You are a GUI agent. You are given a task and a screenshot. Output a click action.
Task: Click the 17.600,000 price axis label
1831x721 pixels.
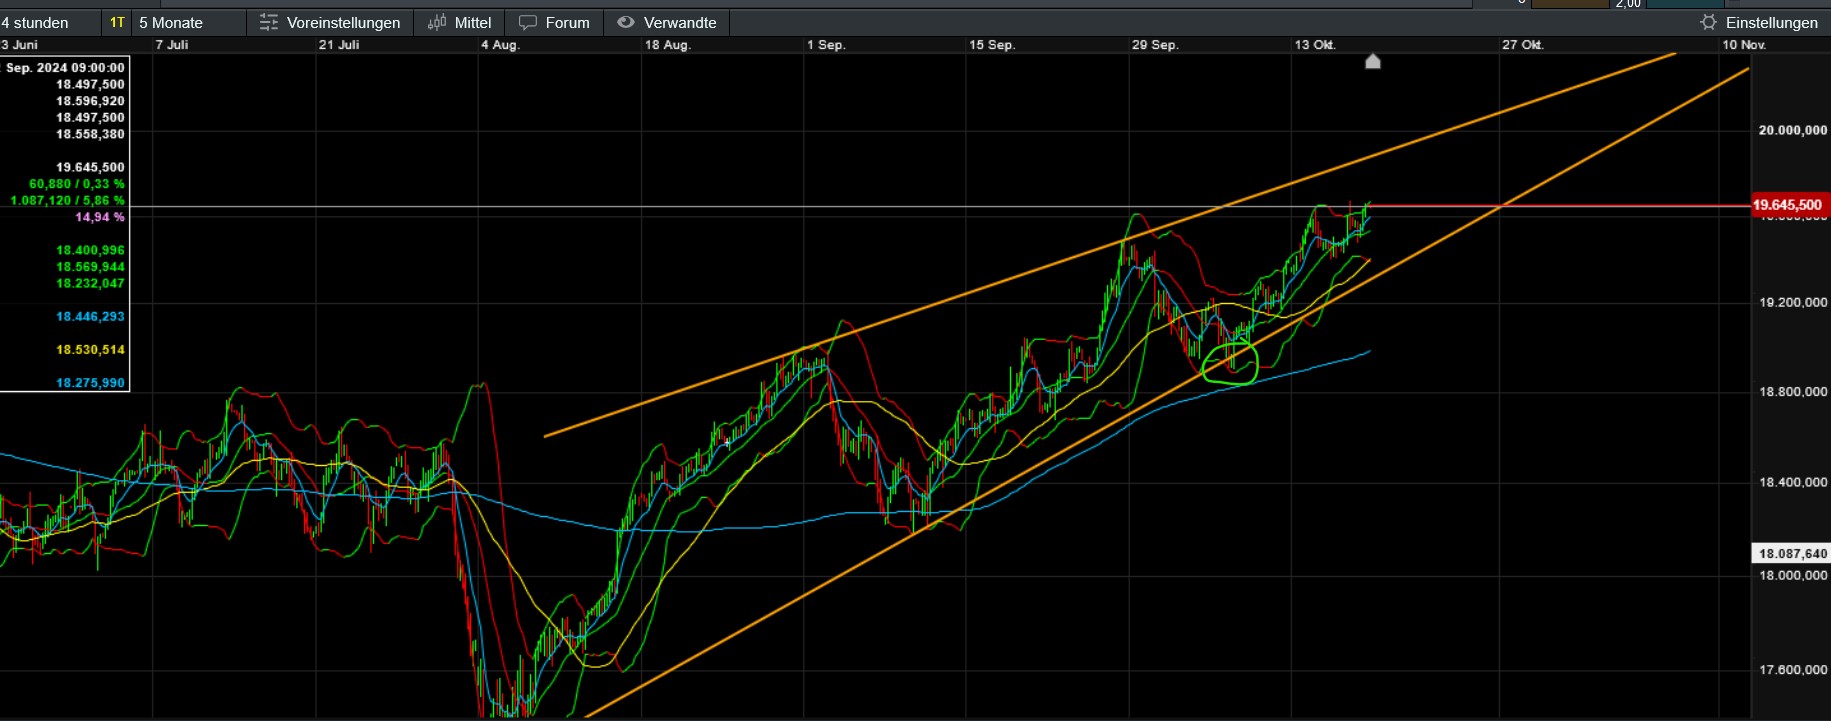pyautogui.click(x=1792, y=670)
